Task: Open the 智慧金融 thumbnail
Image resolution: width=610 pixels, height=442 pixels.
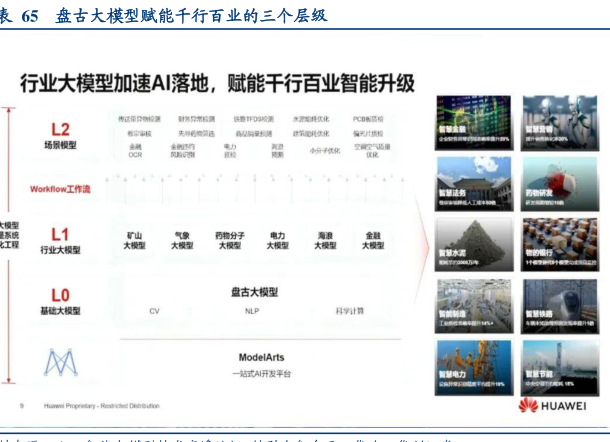Action: (472, 121)
